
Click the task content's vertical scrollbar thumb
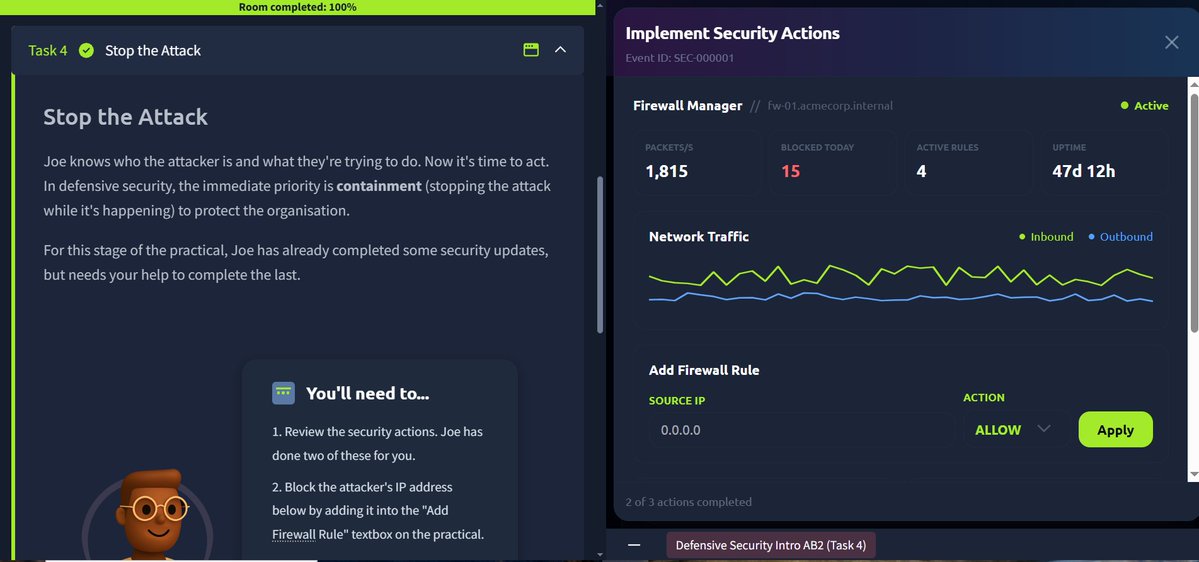coord(600,255)
